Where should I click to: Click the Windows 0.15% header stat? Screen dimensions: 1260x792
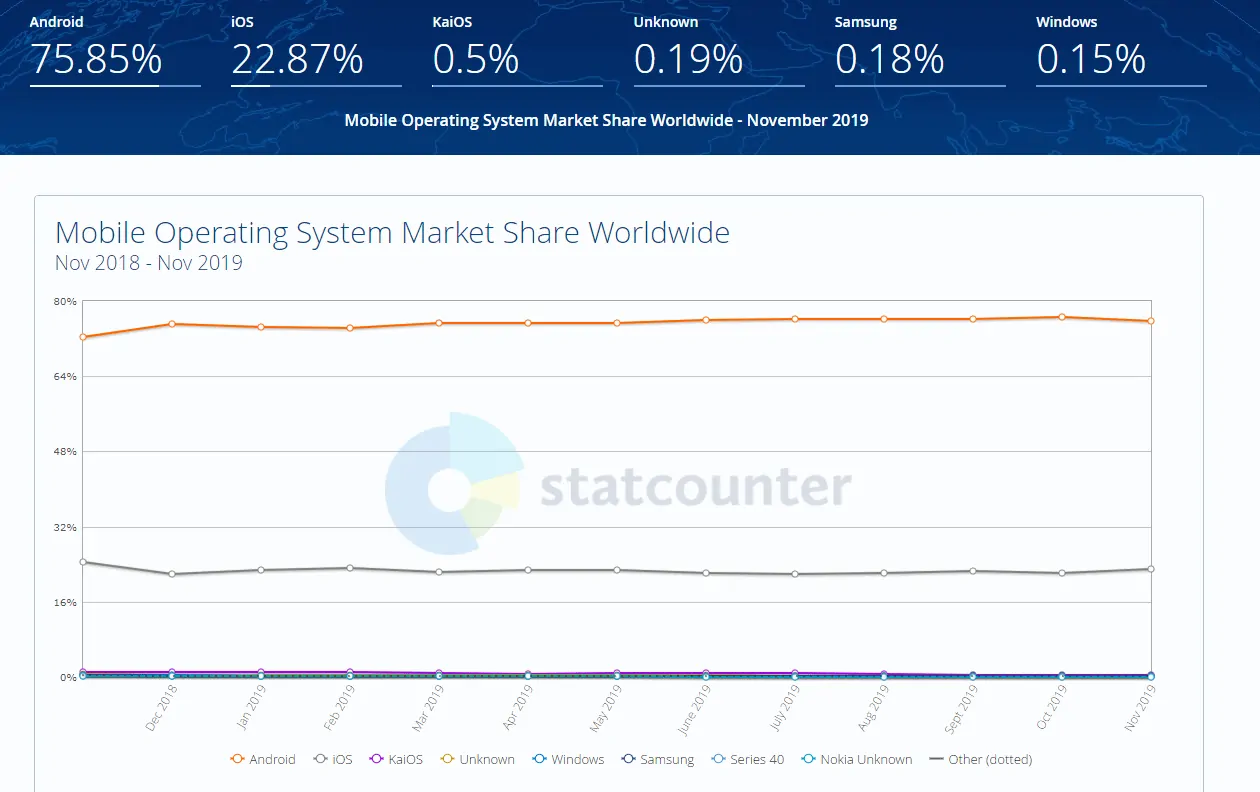click(1090, 60)
